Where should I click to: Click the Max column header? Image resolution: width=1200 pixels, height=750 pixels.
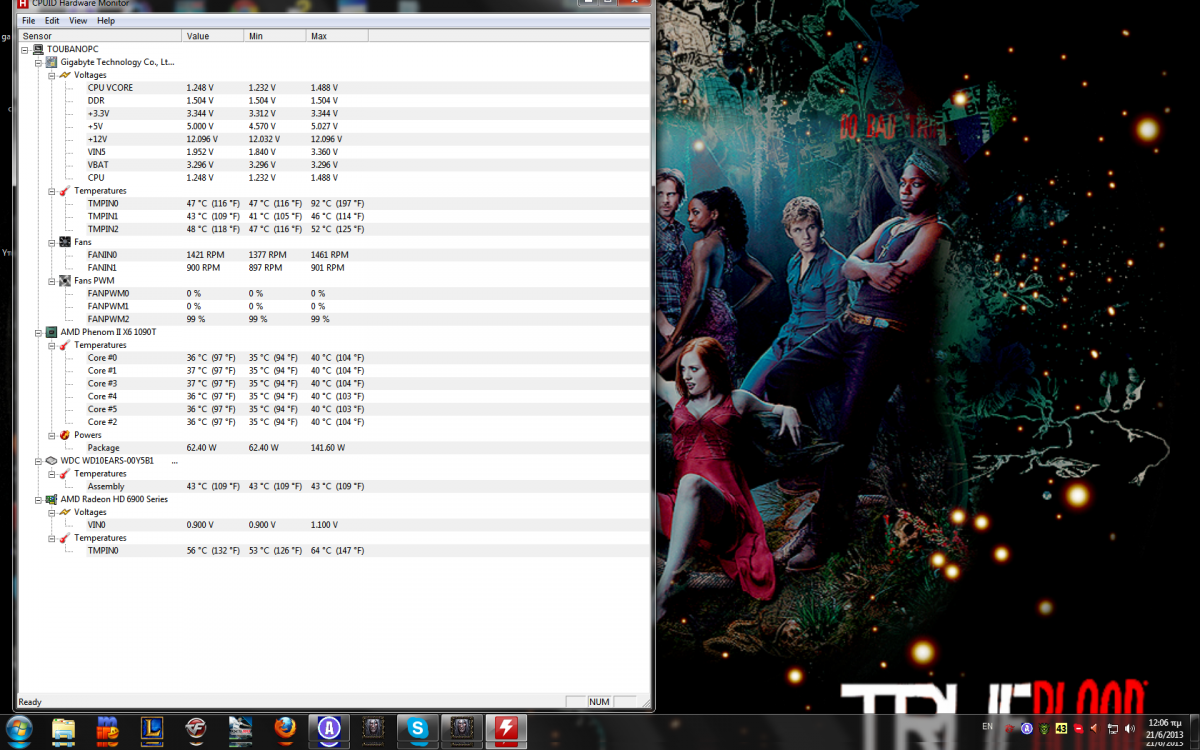(x=338, y=36)
